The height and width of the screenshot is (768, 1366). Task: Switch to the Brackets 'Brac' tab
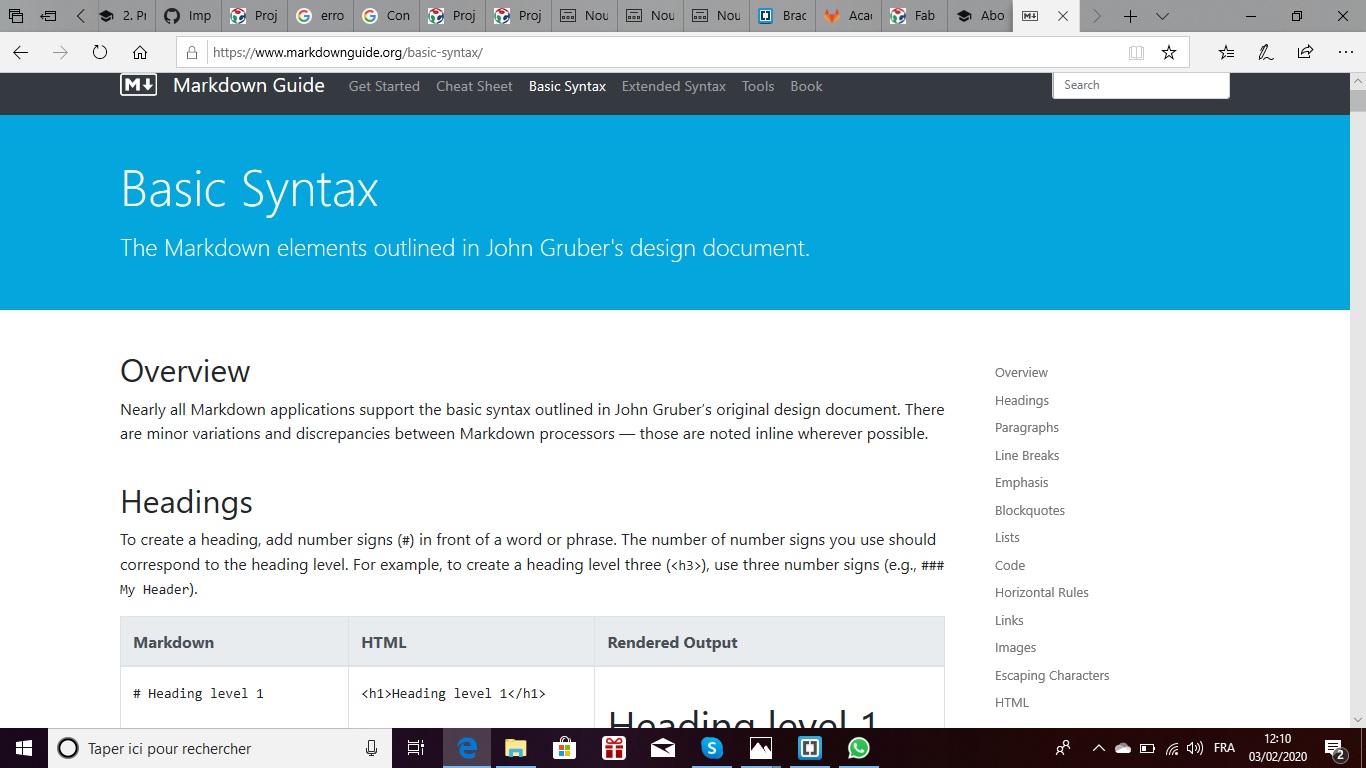click(783, 16)
